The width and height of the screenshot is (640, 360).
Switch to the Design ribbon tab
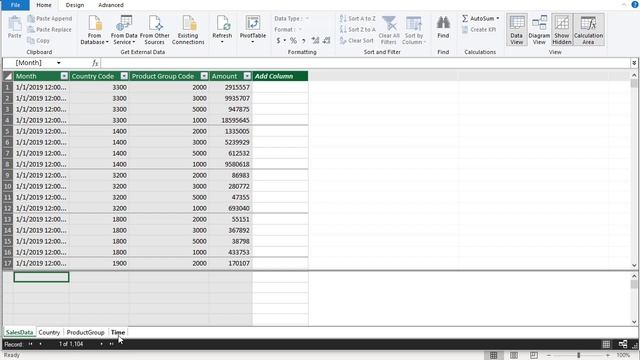tap(75, 5)
